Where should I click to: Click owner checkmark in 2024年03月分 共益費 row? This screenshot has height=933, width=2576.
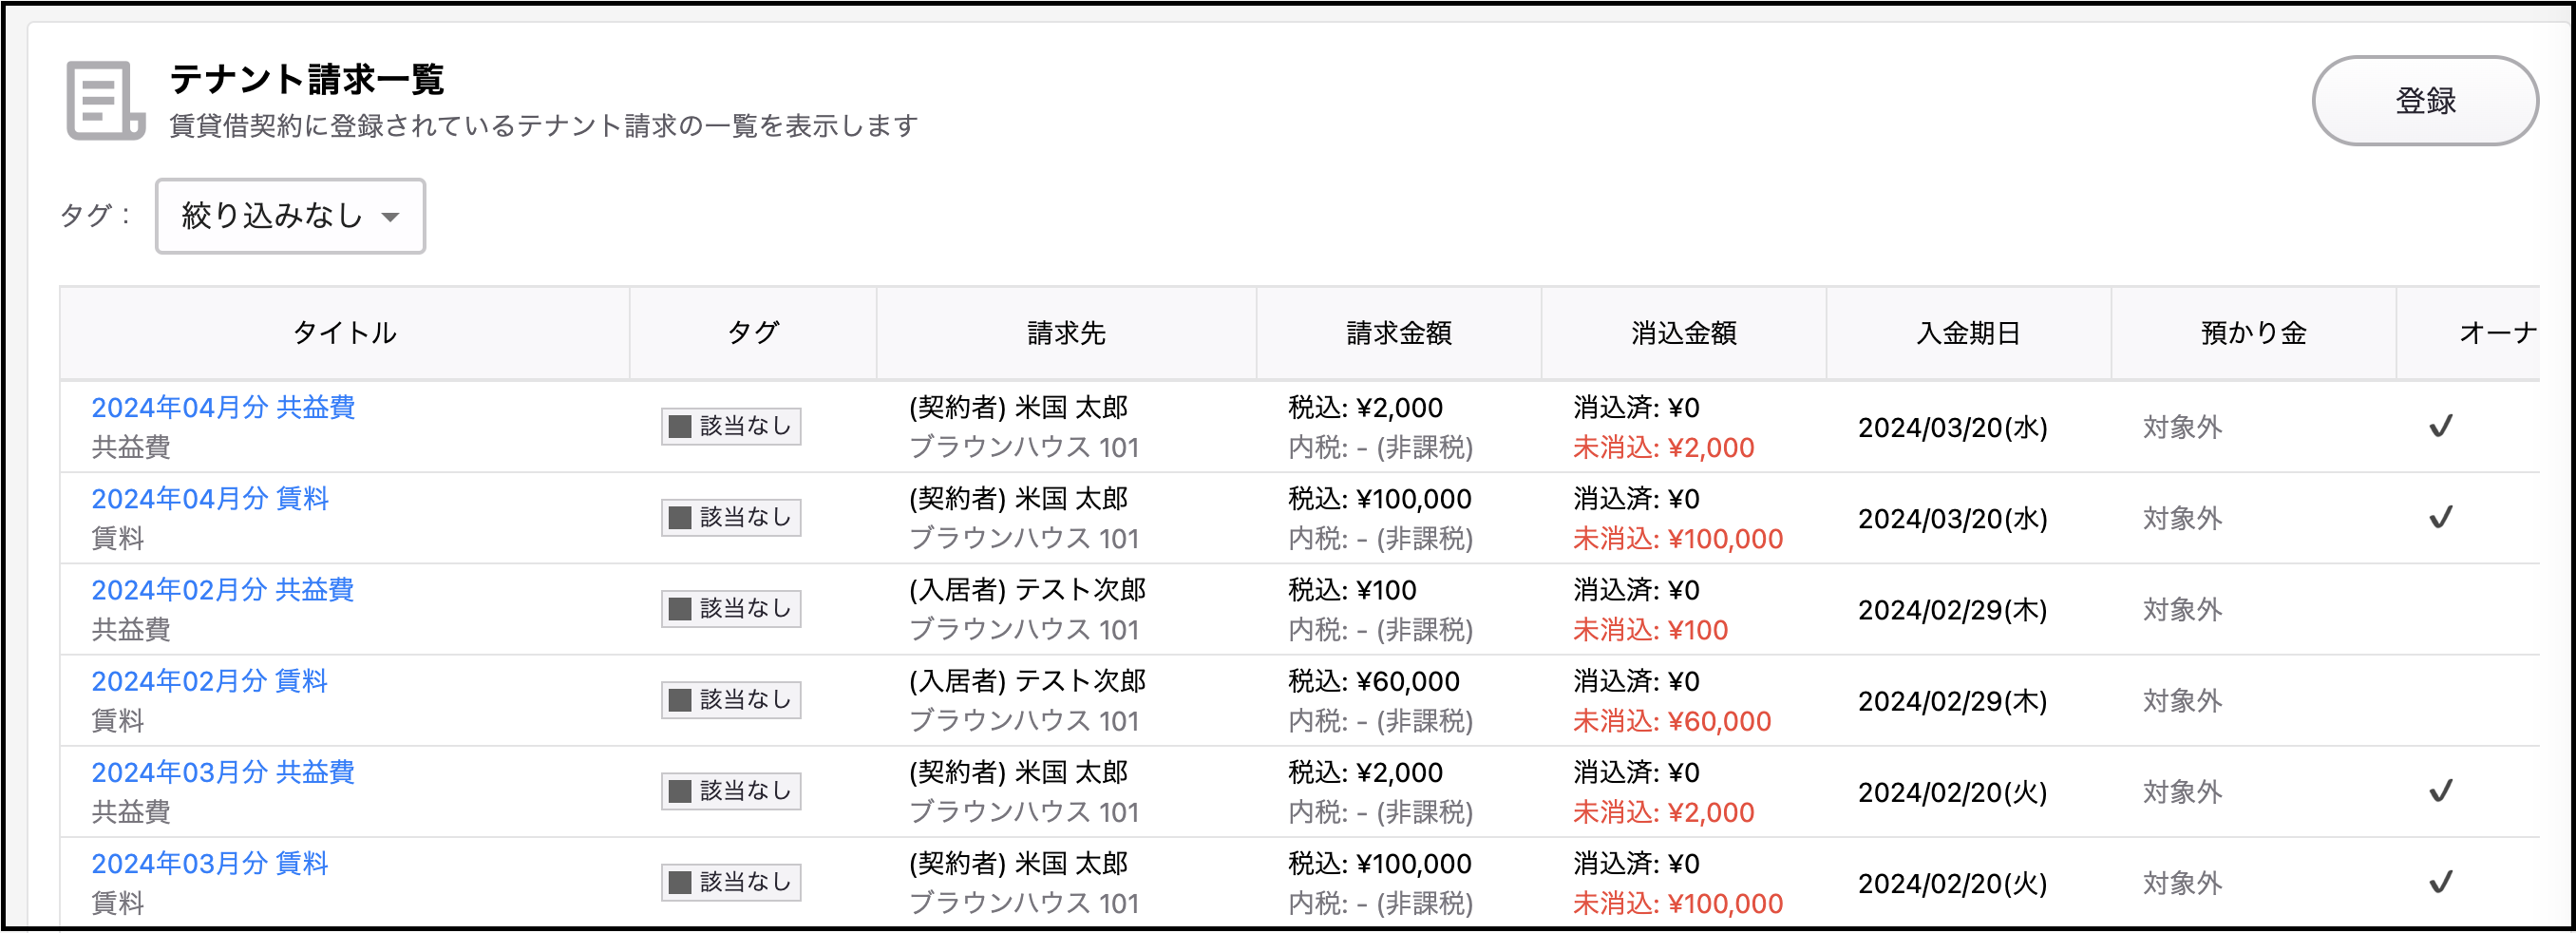click(2441, 791)
